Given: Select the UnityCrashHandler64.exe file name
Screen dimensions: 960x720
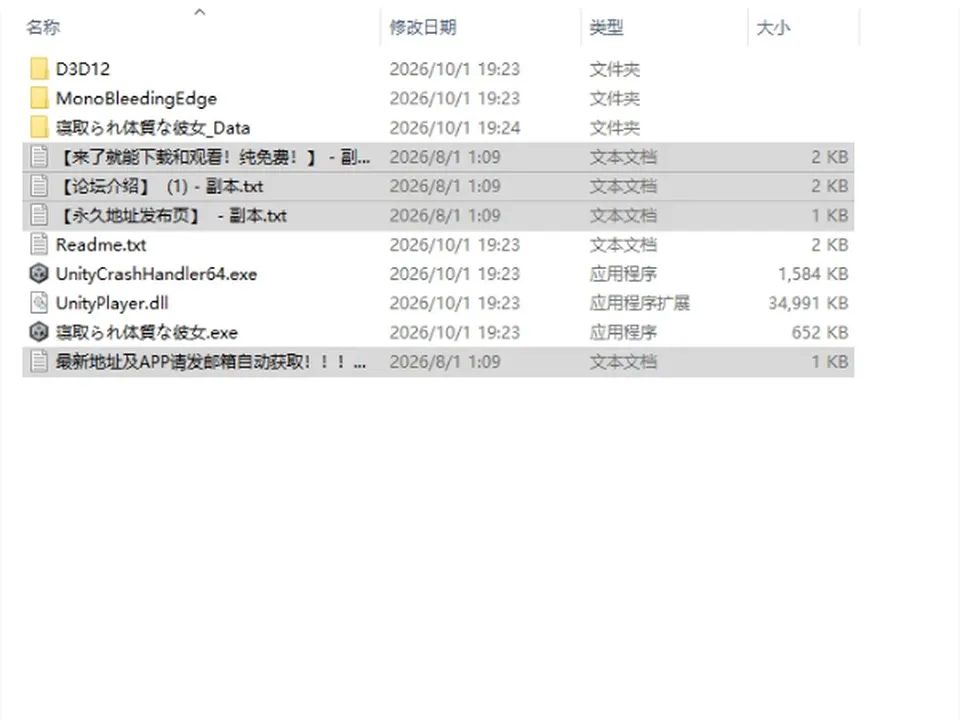Looking at the screenshot, I should coord(156,274).
